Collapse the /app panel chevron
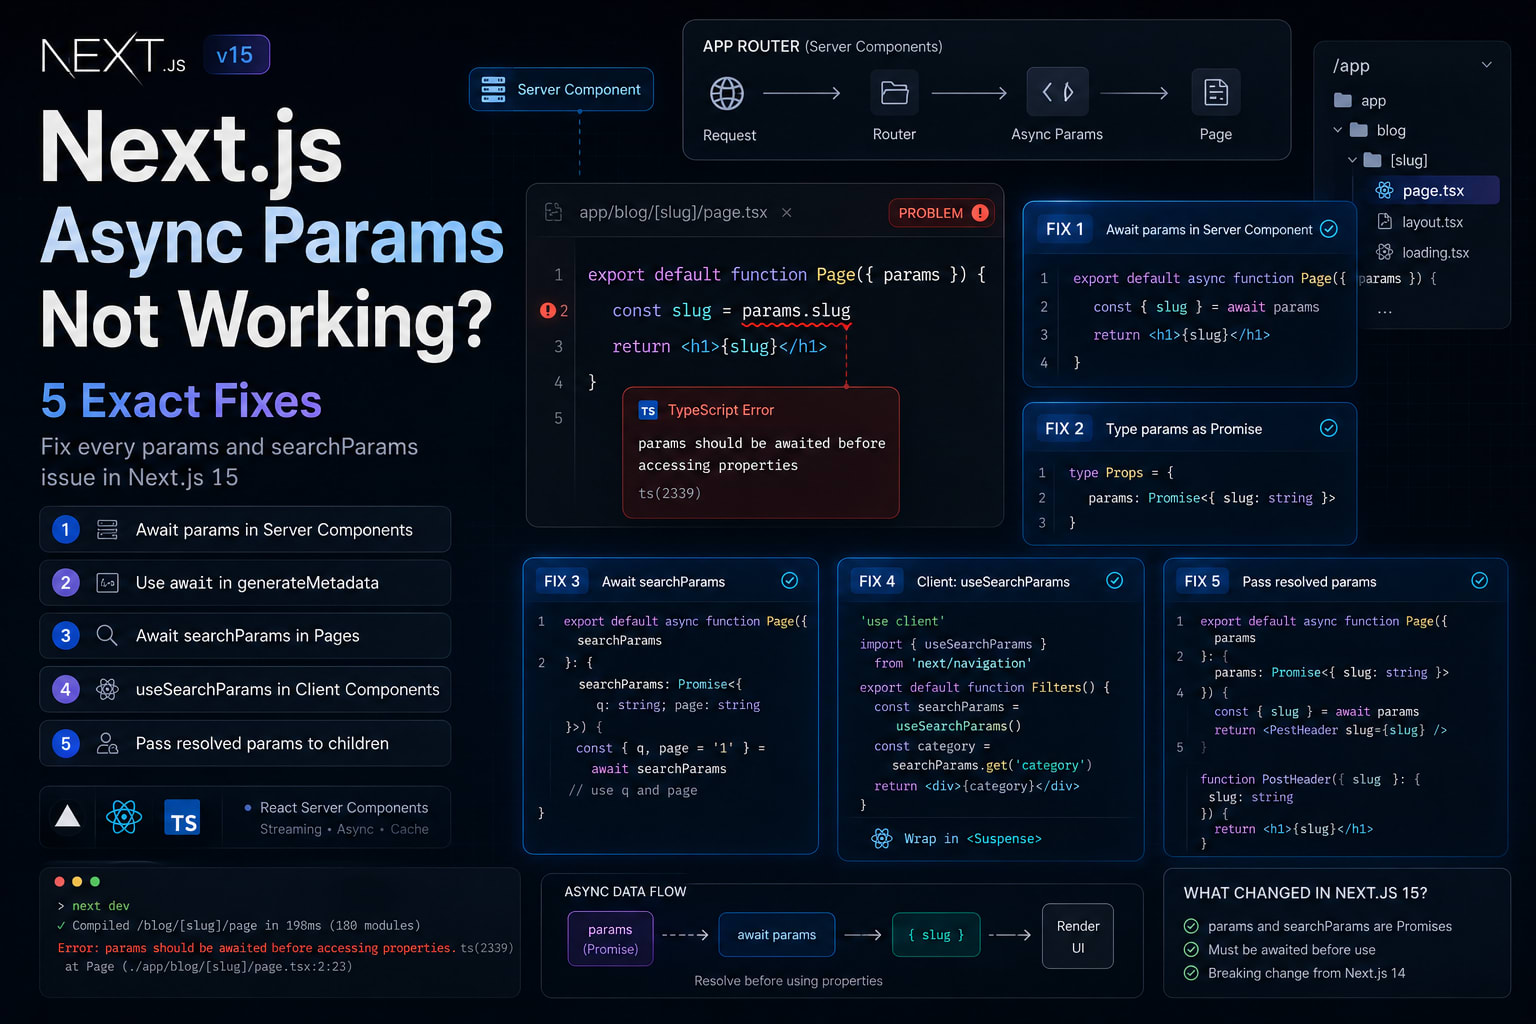The width and height of the screenshot is (1536, 1024). 1487,65
